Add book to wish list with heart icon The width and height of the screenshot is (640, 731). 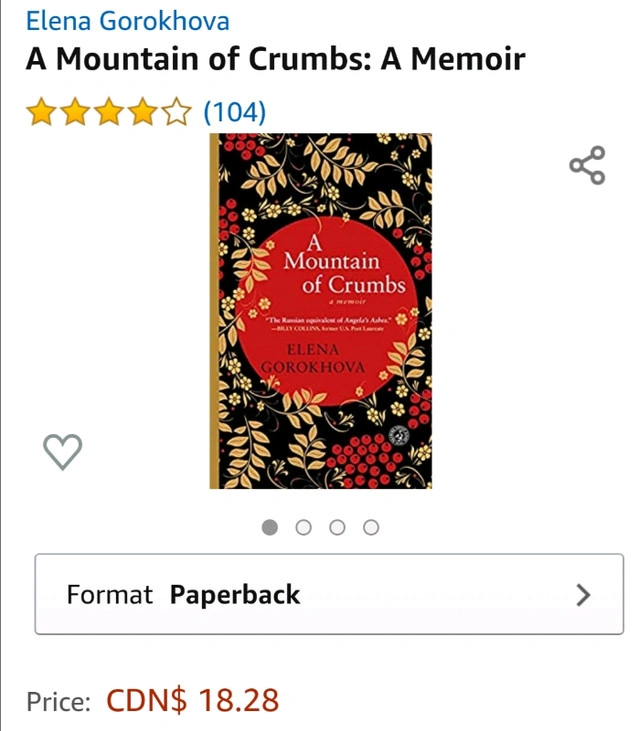coord(62,451)
